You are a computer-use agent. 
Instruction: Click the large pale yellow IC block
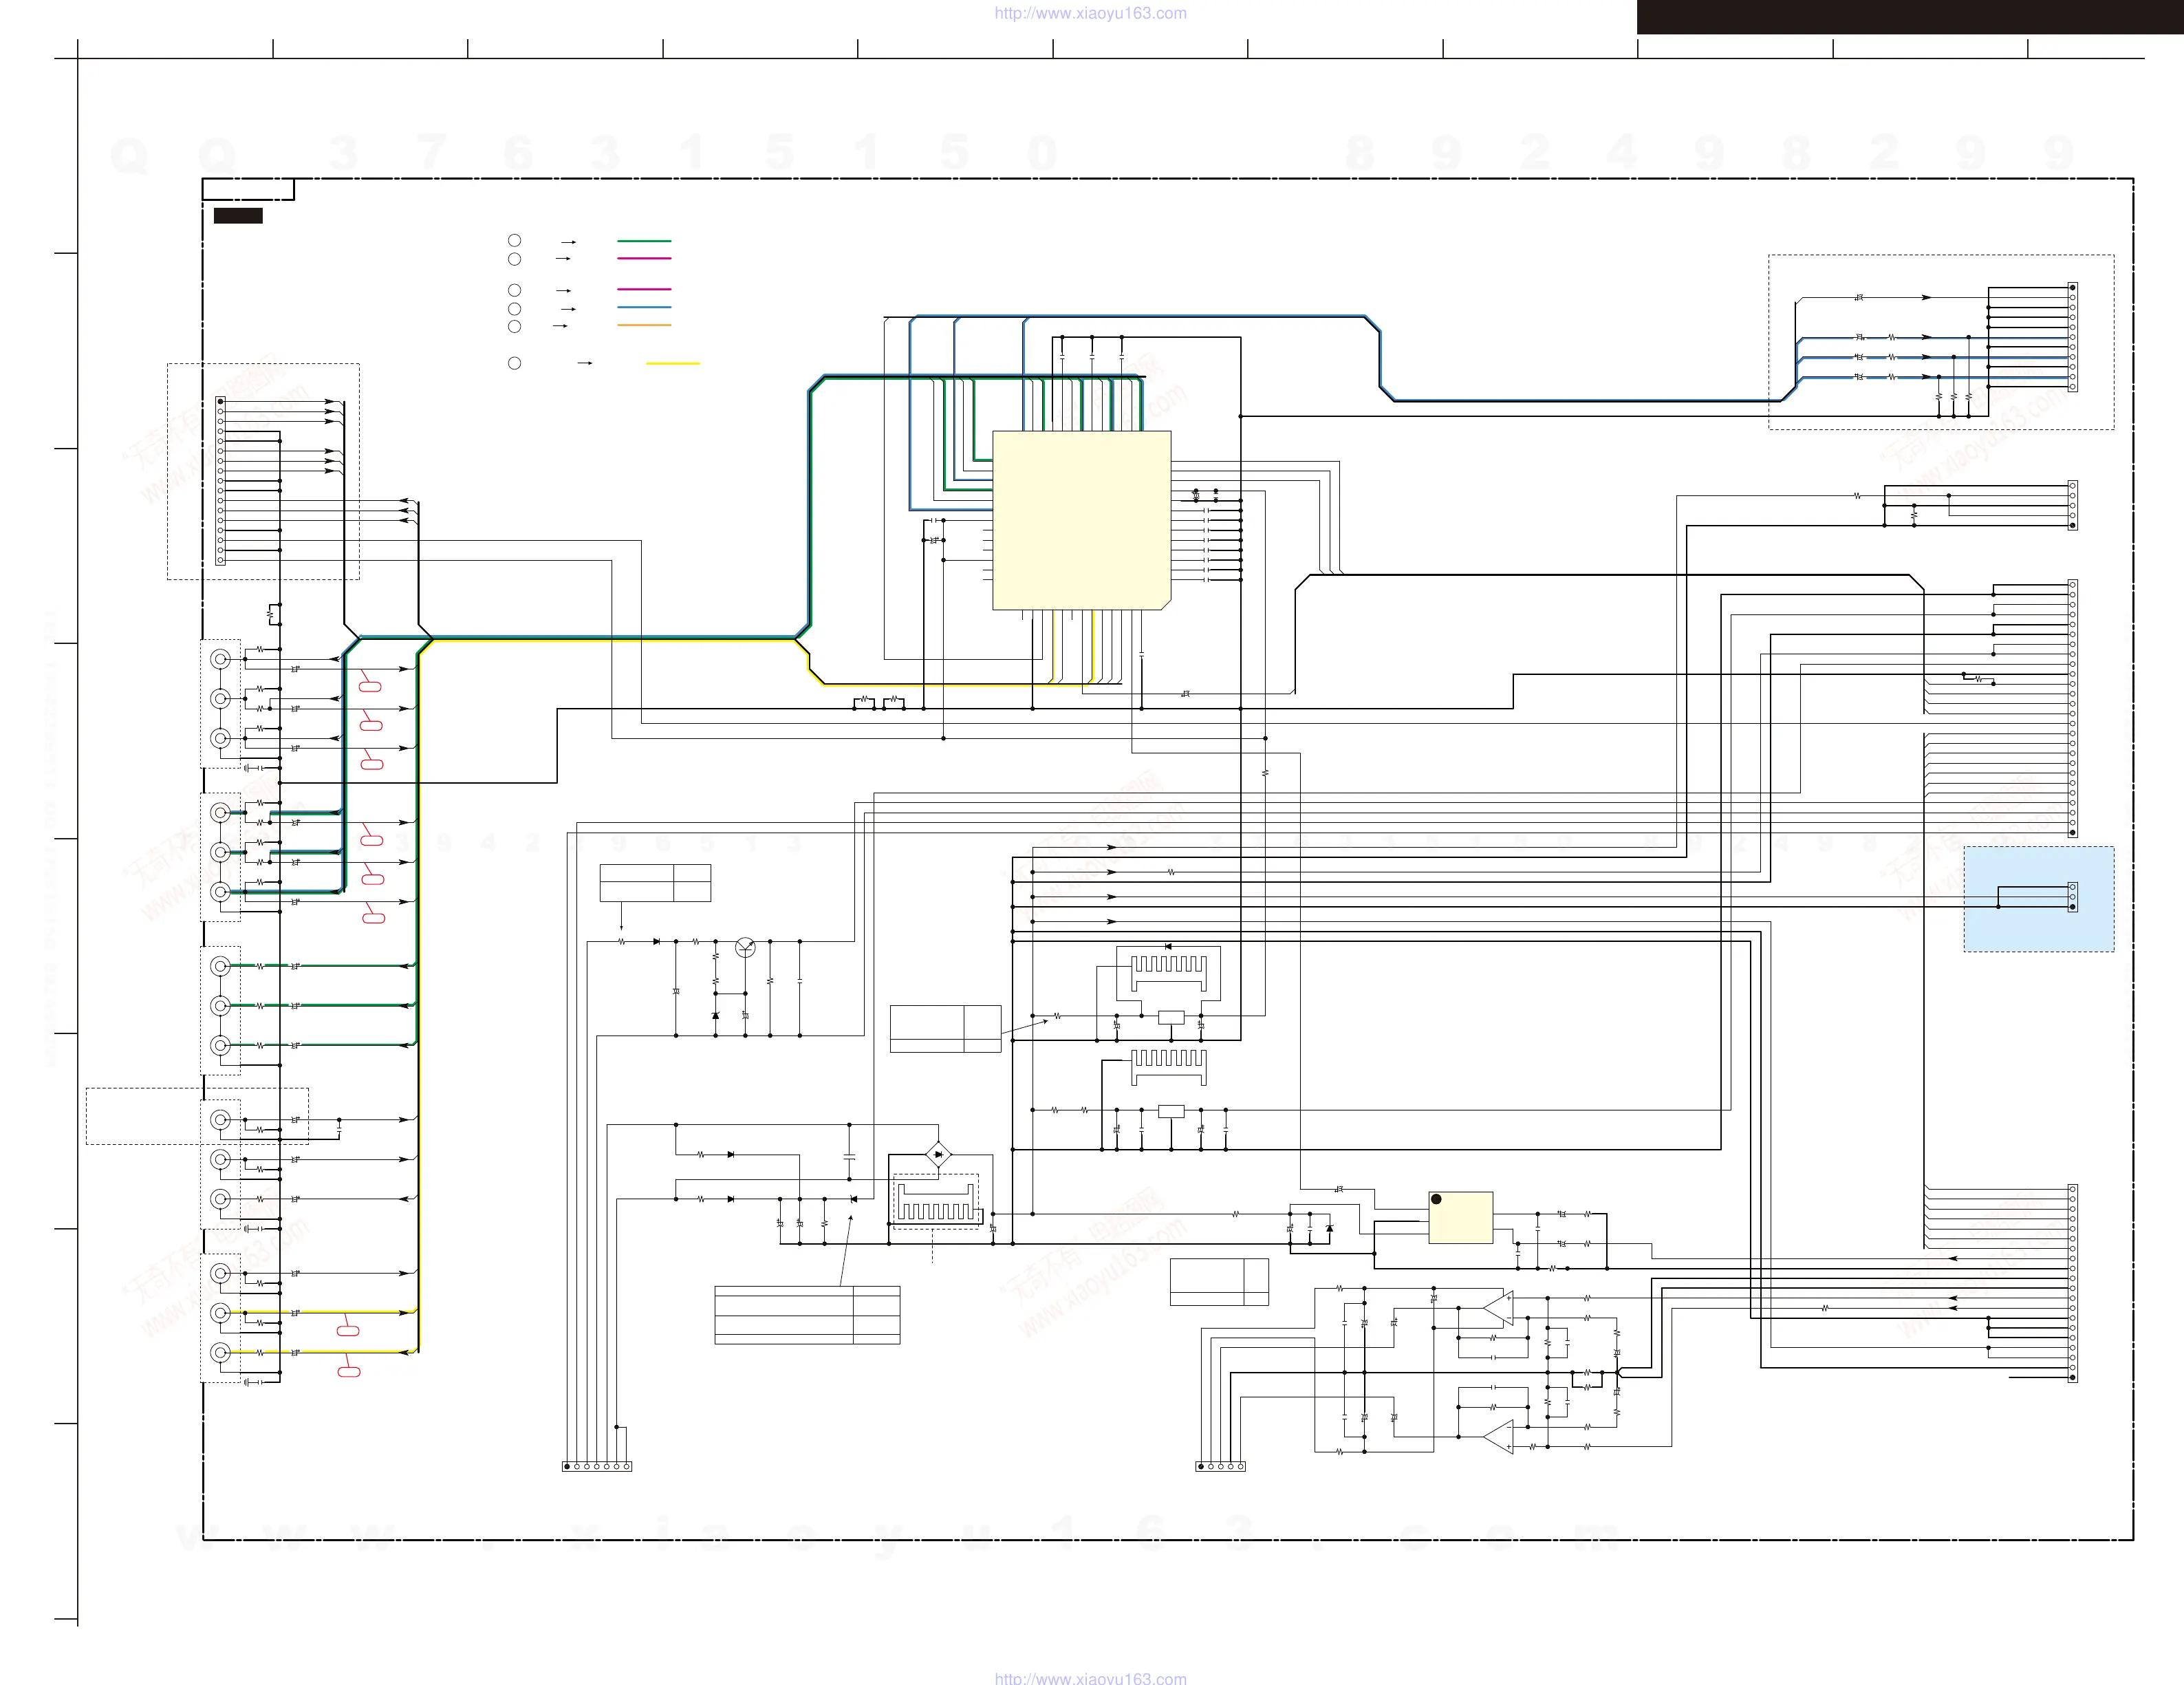(x=1081, y=520)
